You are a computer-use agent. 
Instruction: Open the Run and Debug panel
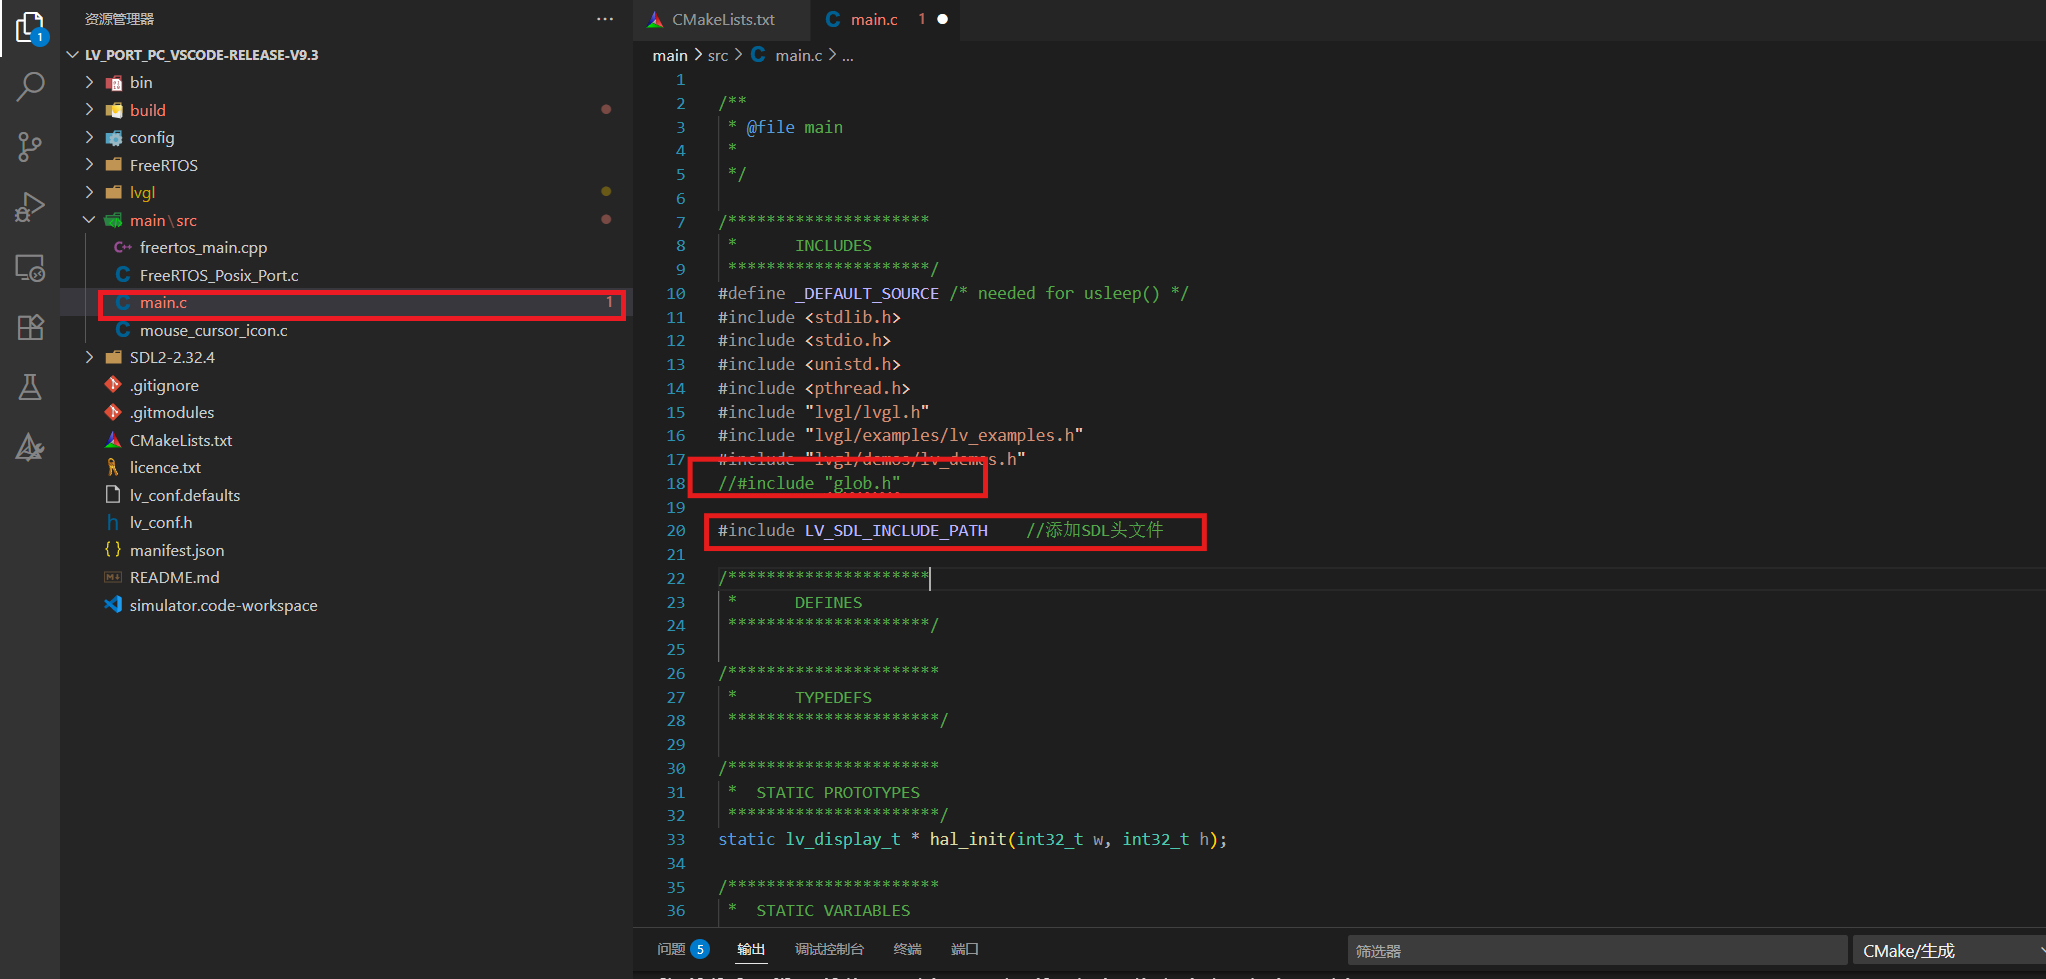tap(30, 207)
